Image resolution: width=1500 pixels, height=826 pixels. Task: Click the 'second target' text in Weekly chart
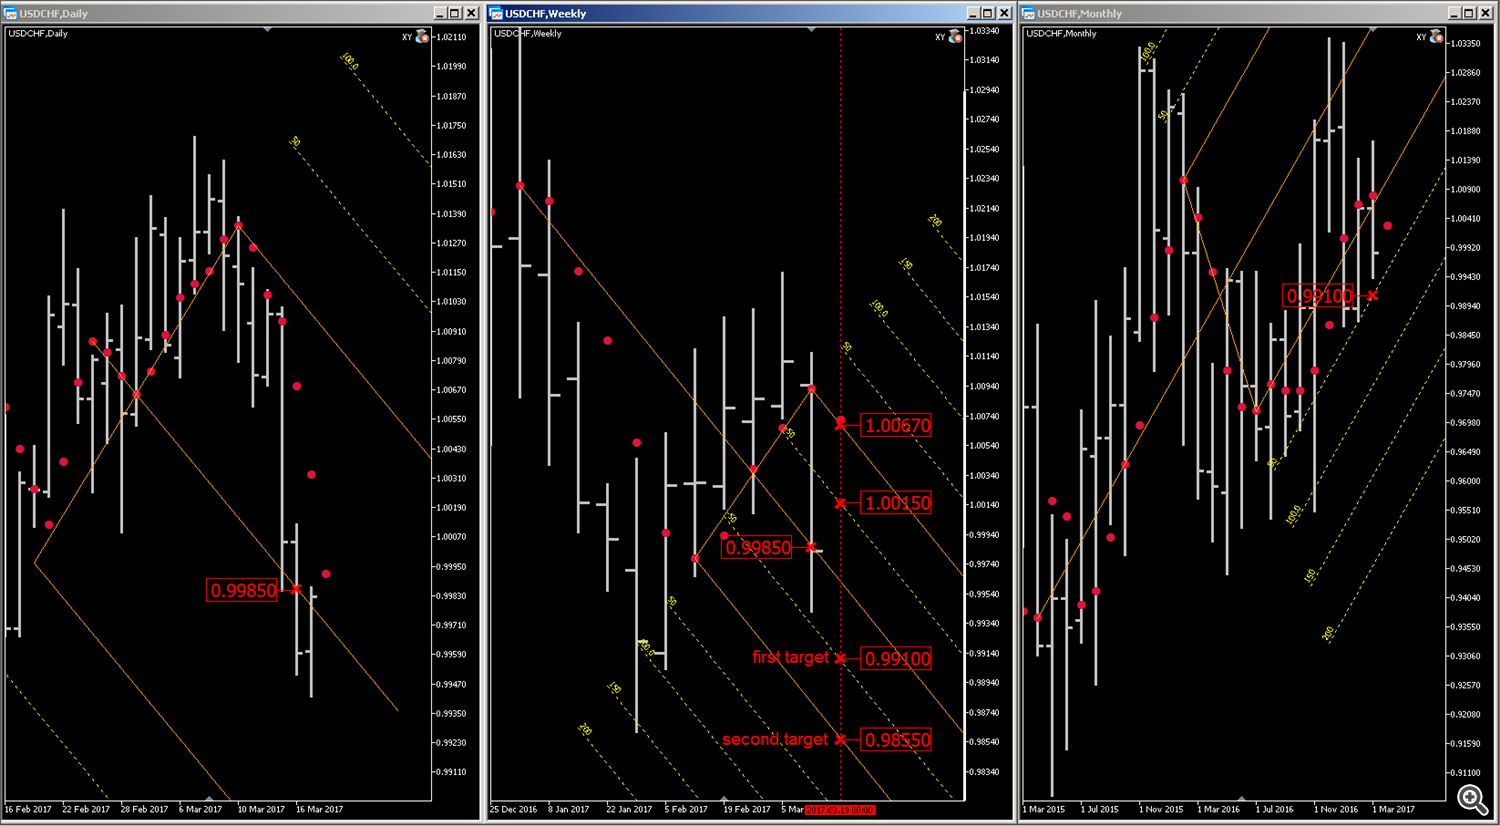point(775,739)
